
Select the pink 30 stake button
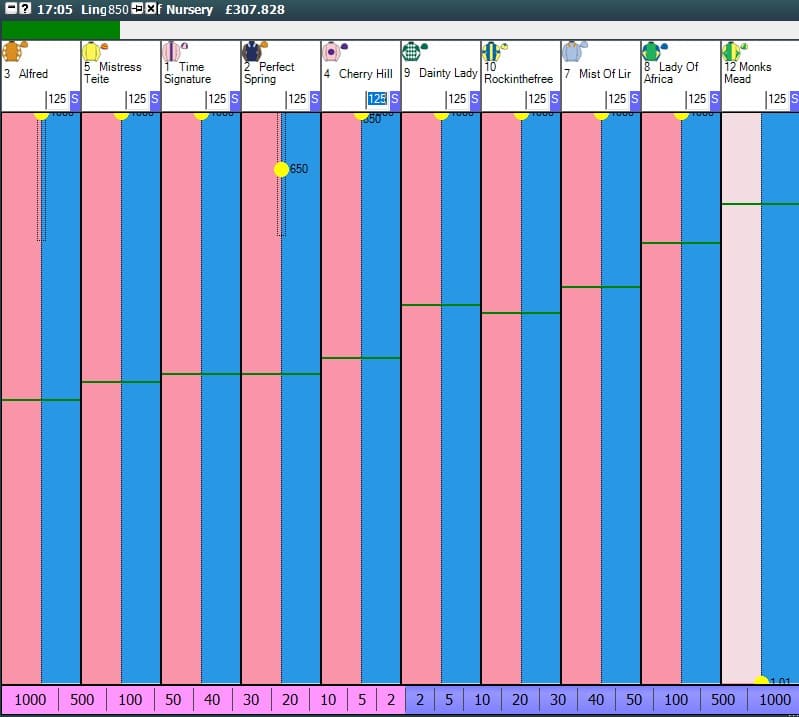pyautogui.click(x=251, y=700)
